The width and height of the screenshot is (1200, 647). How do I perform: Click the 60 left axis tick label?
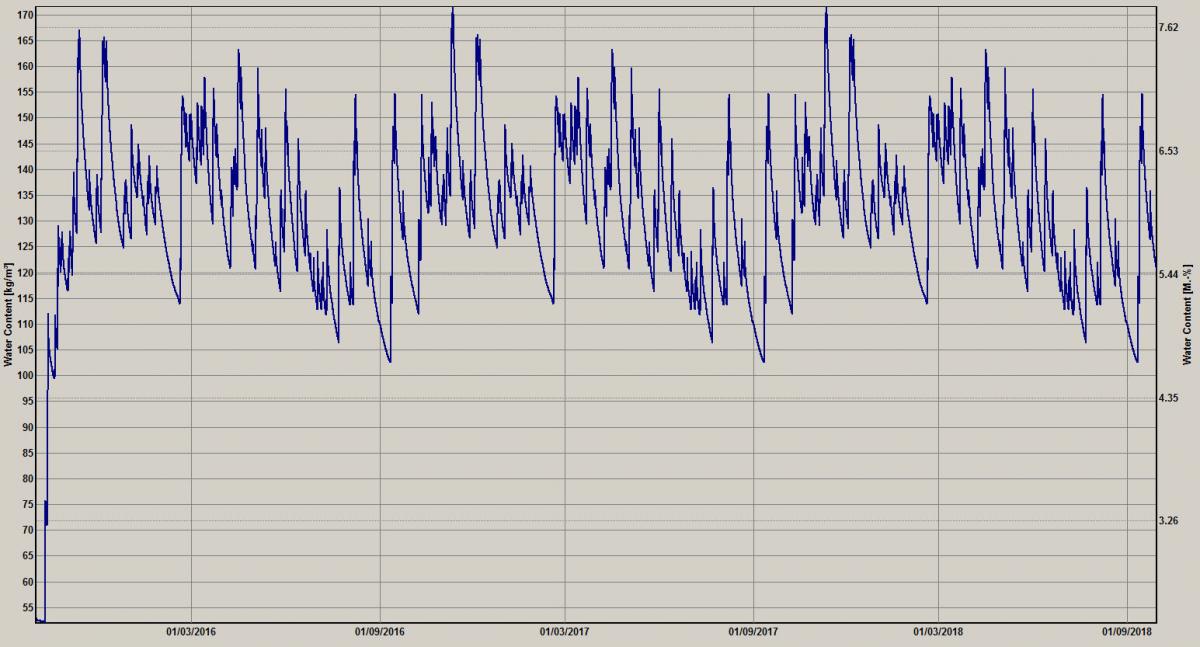30,582
